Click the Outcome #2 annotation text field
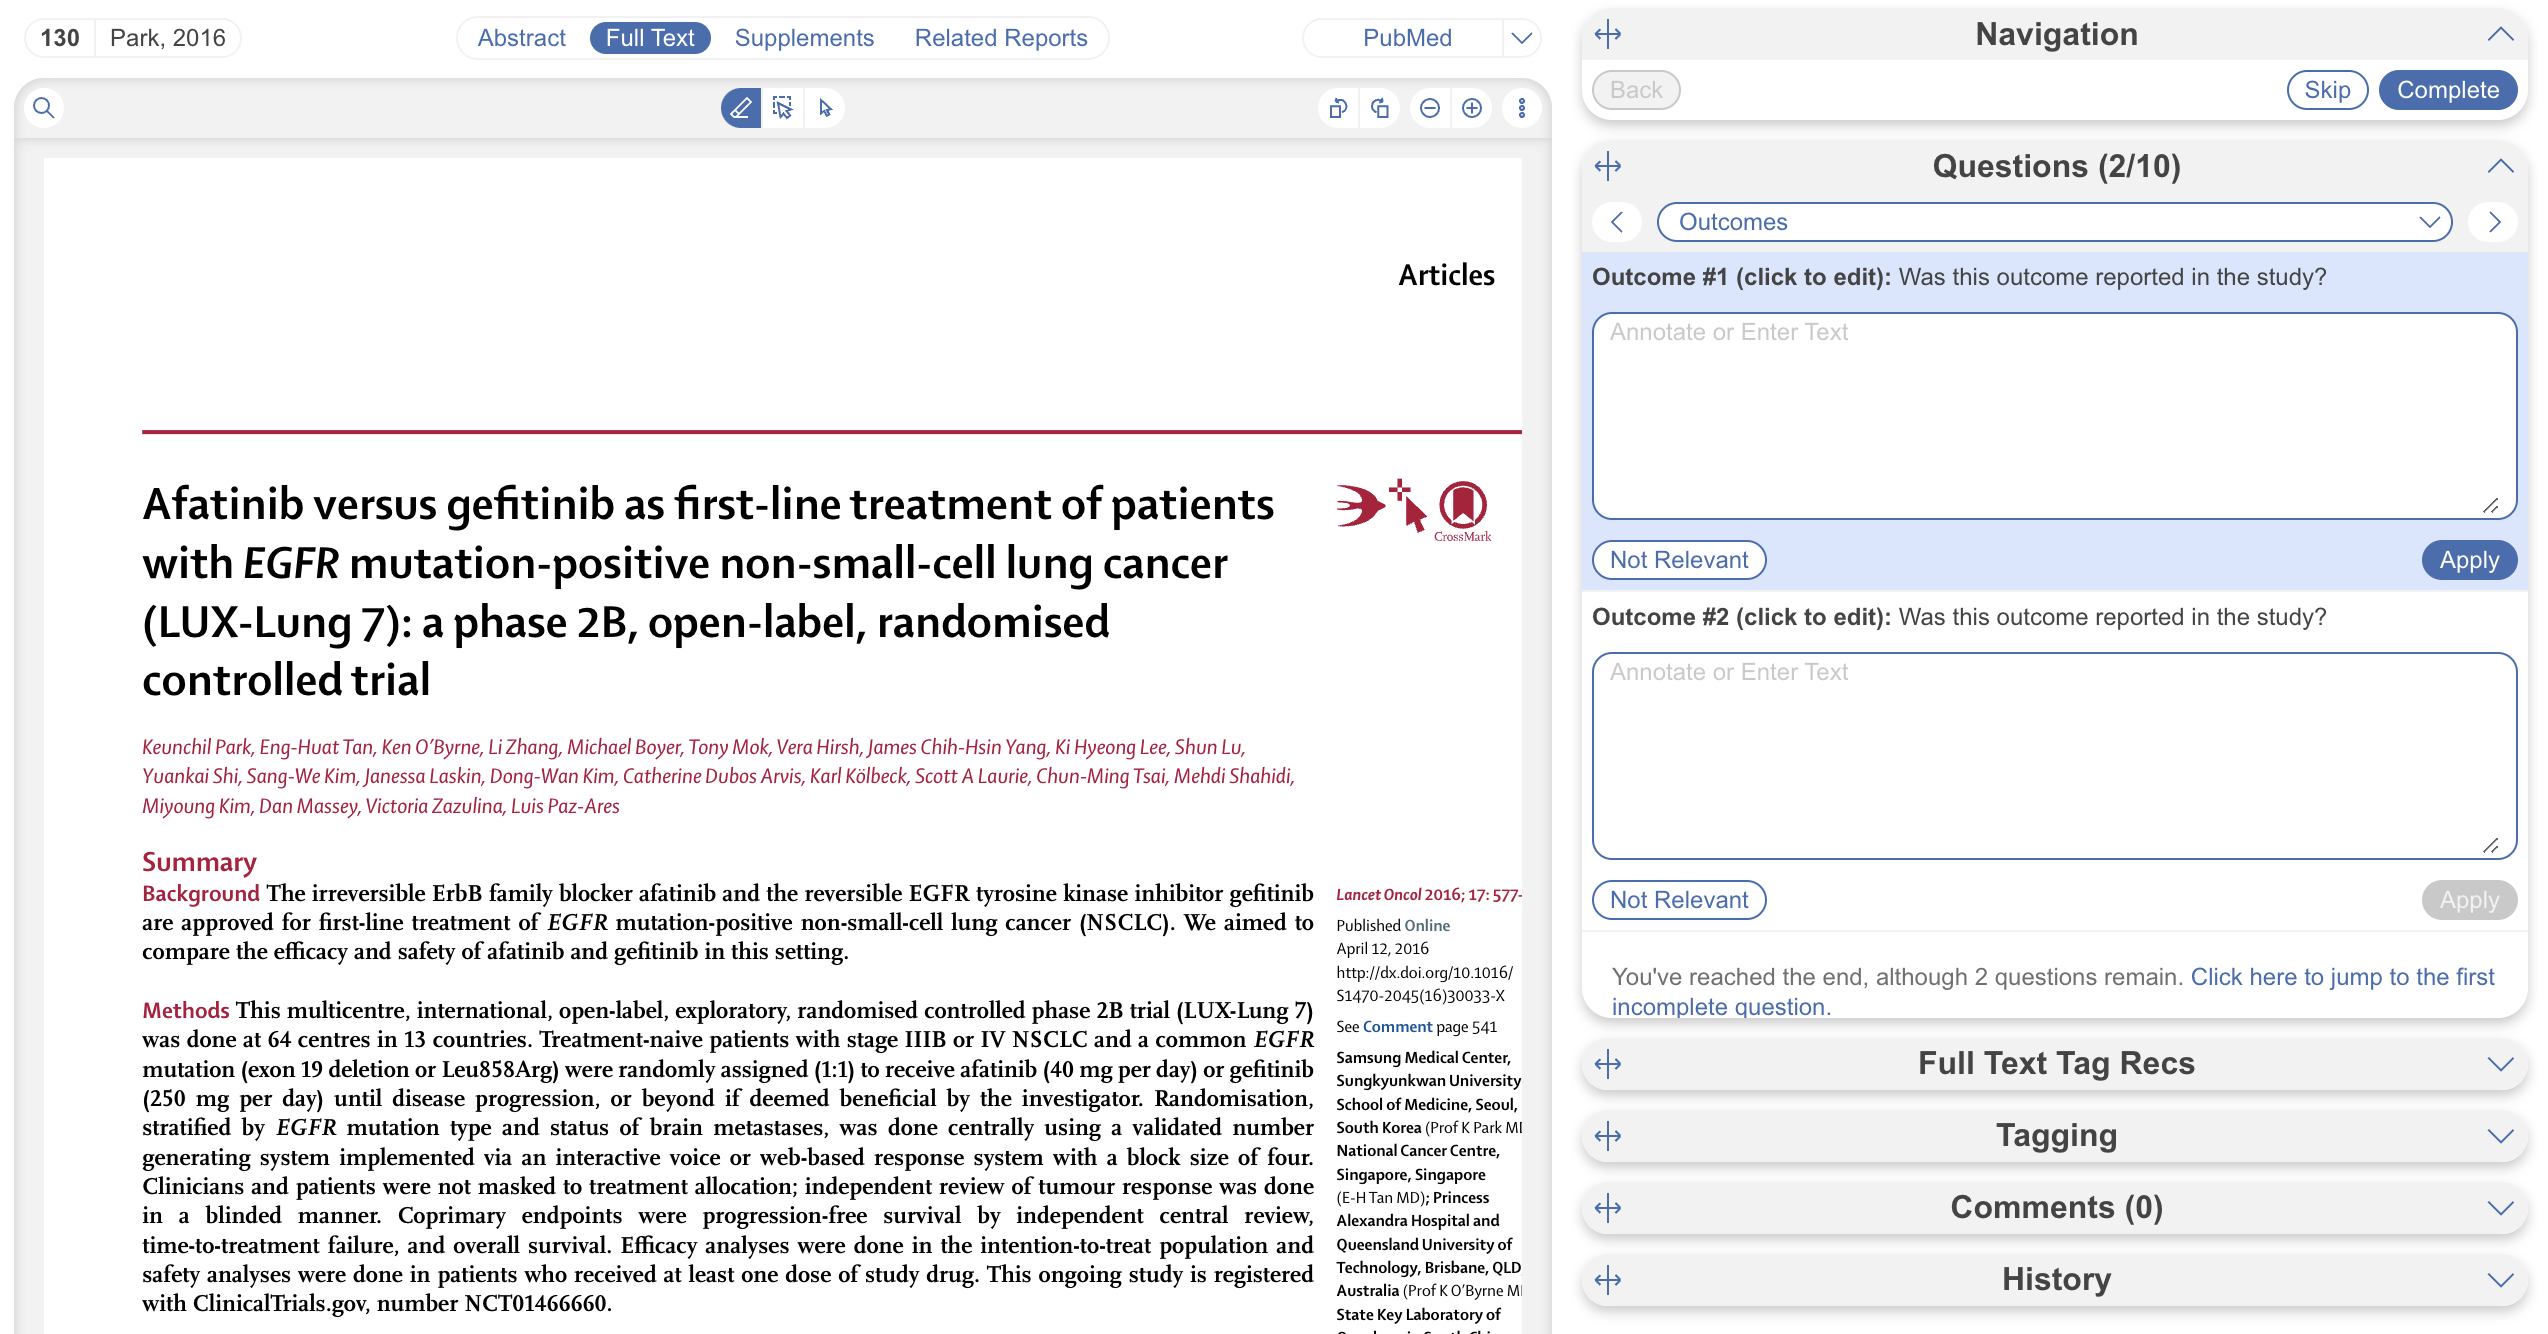This screenshot has width=2548, height=1334. [x=2054, y=755]
